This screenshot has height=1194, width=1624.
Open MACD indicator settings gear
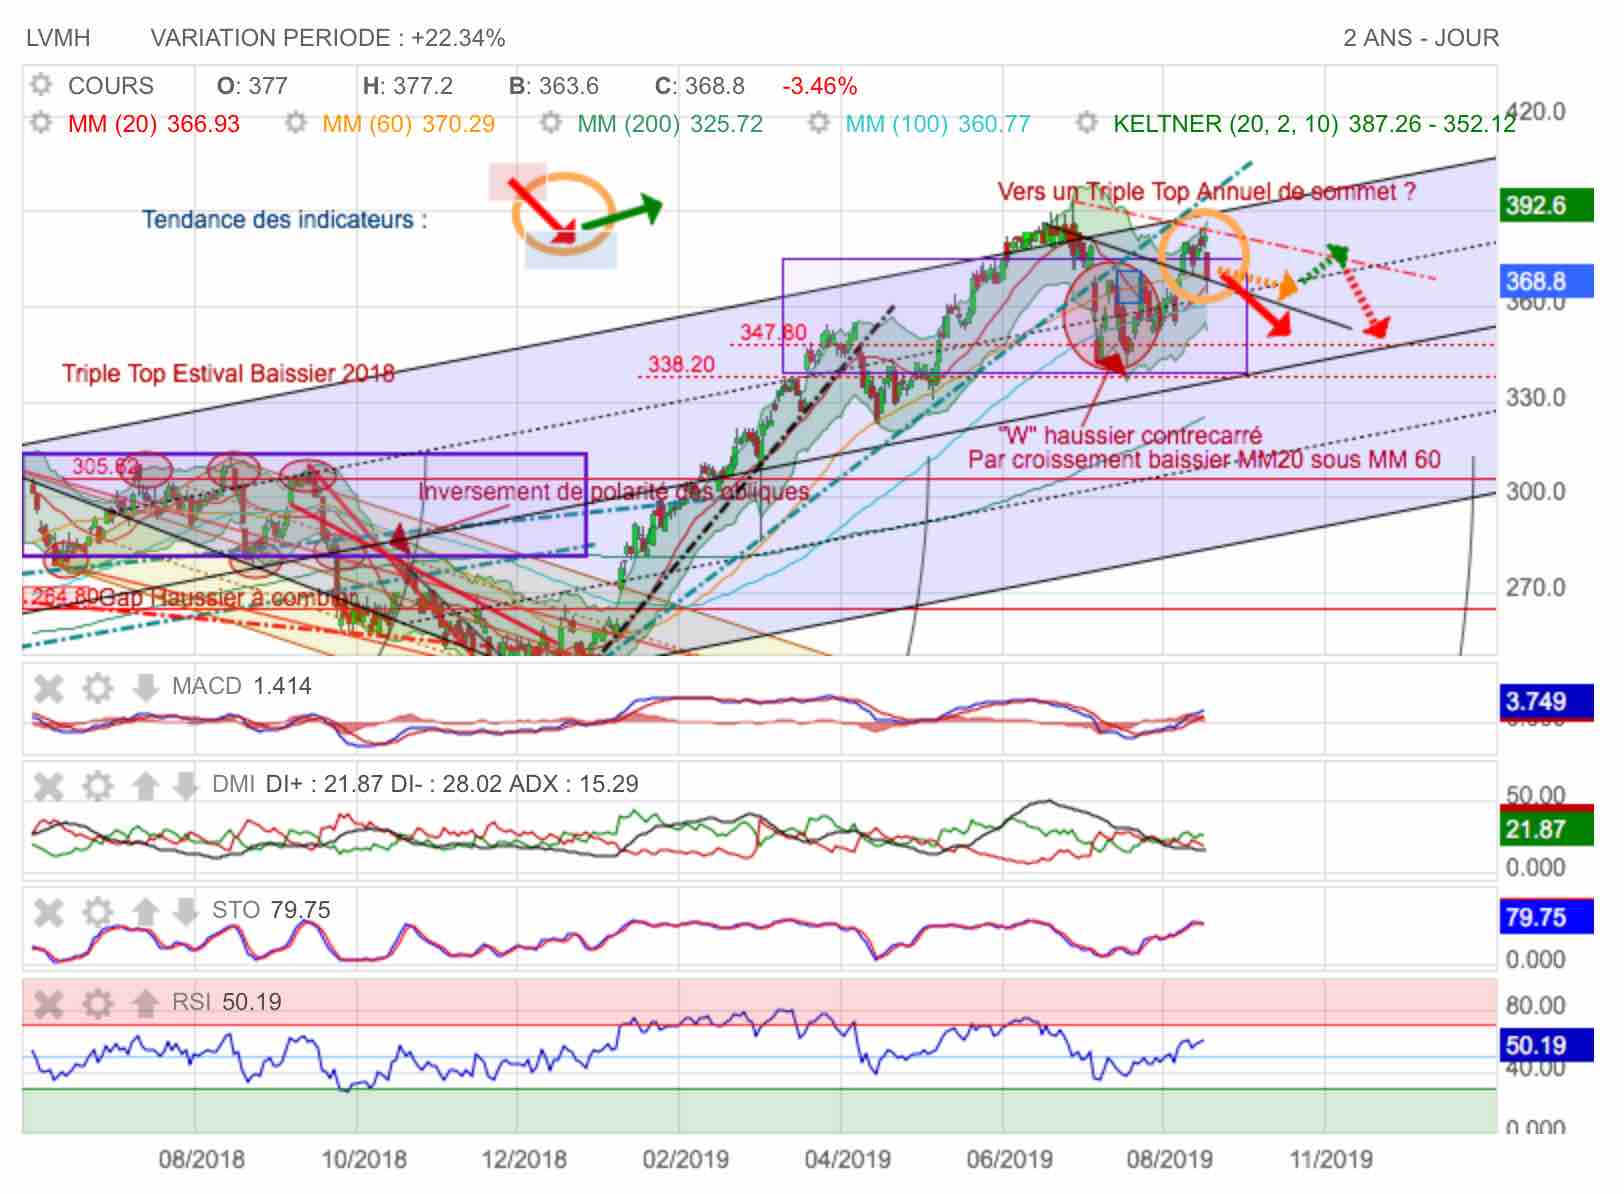pos(97,687)
